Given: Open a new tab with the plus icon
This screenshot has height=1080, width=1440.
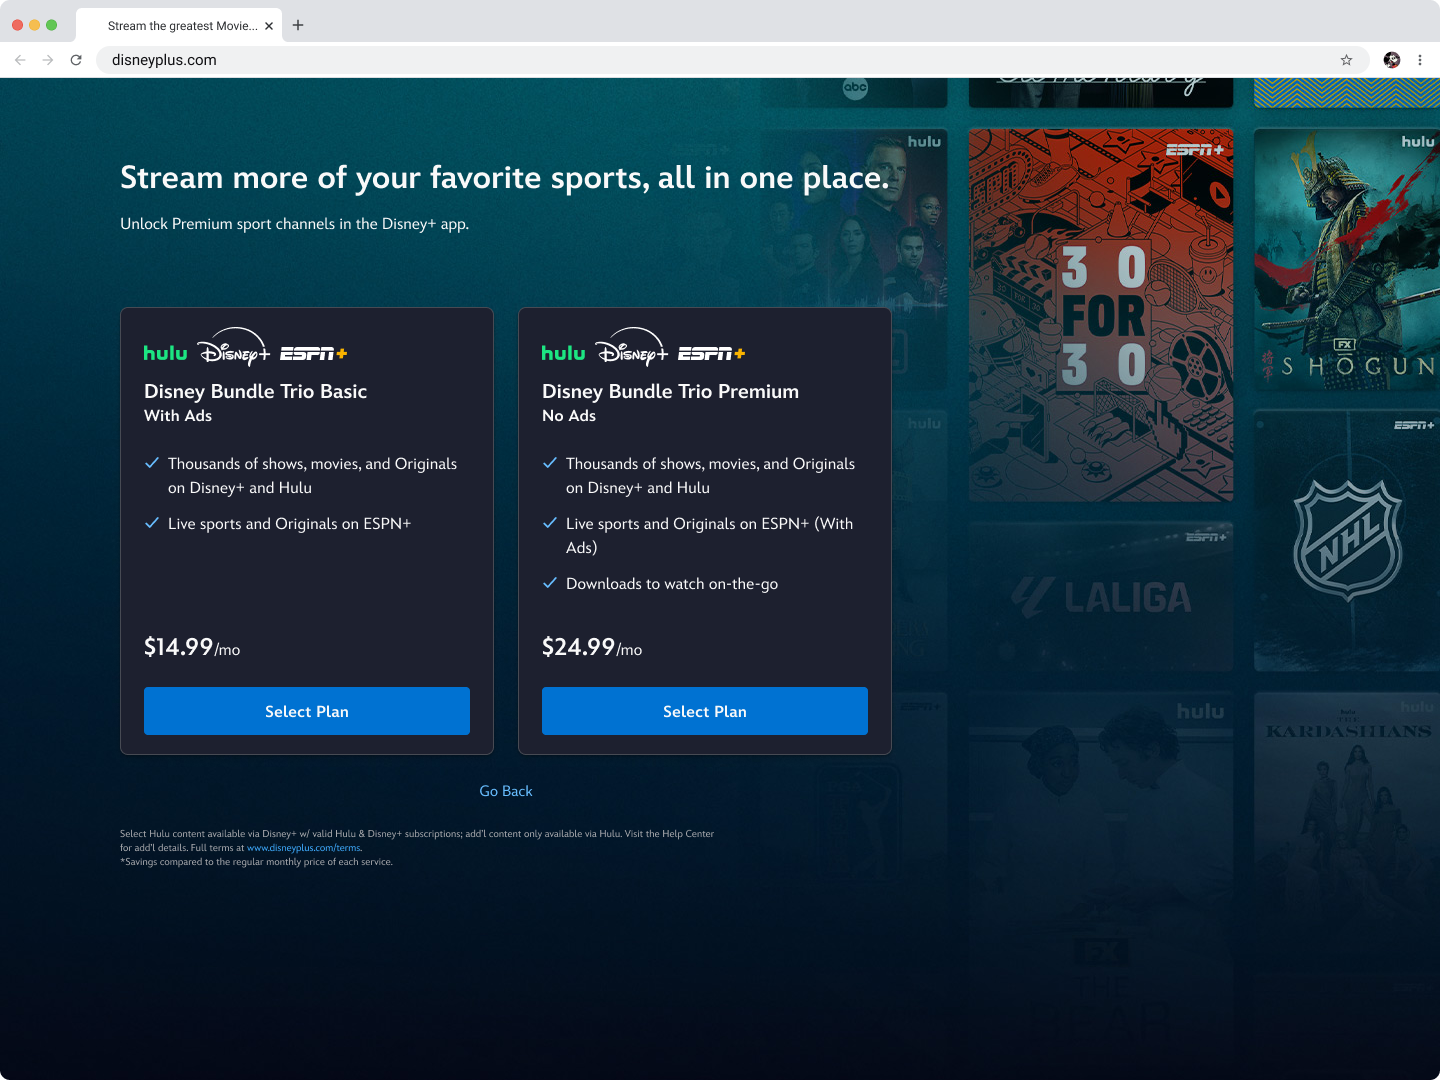Looking at the screenshot, I should (298, 25).
